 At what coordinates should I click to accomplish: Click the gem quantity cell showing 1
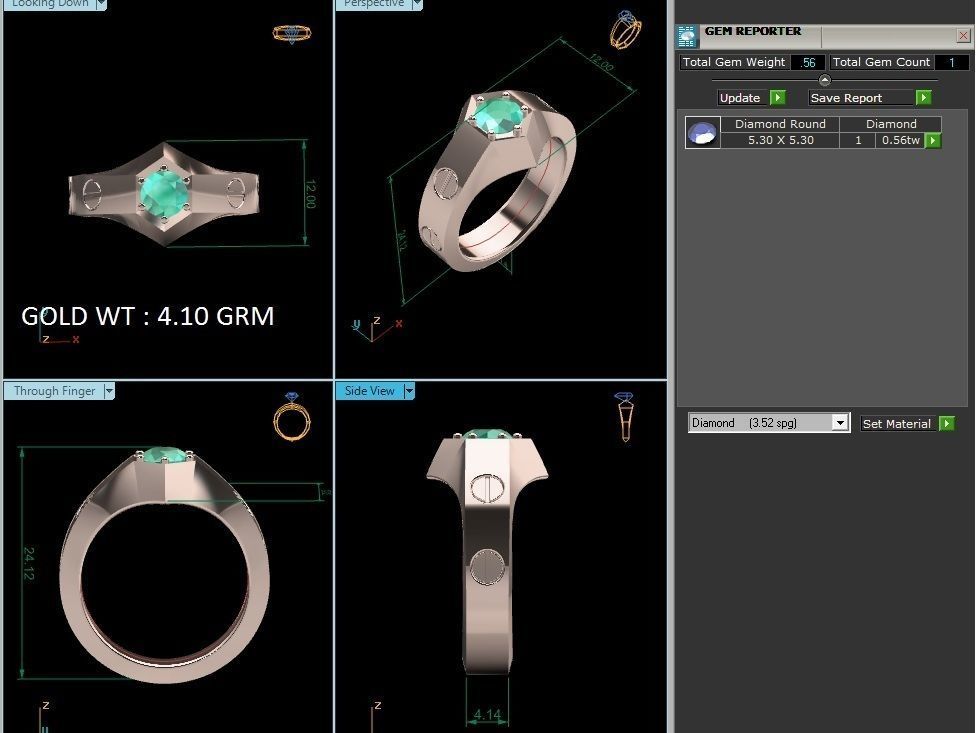(857, 140)
